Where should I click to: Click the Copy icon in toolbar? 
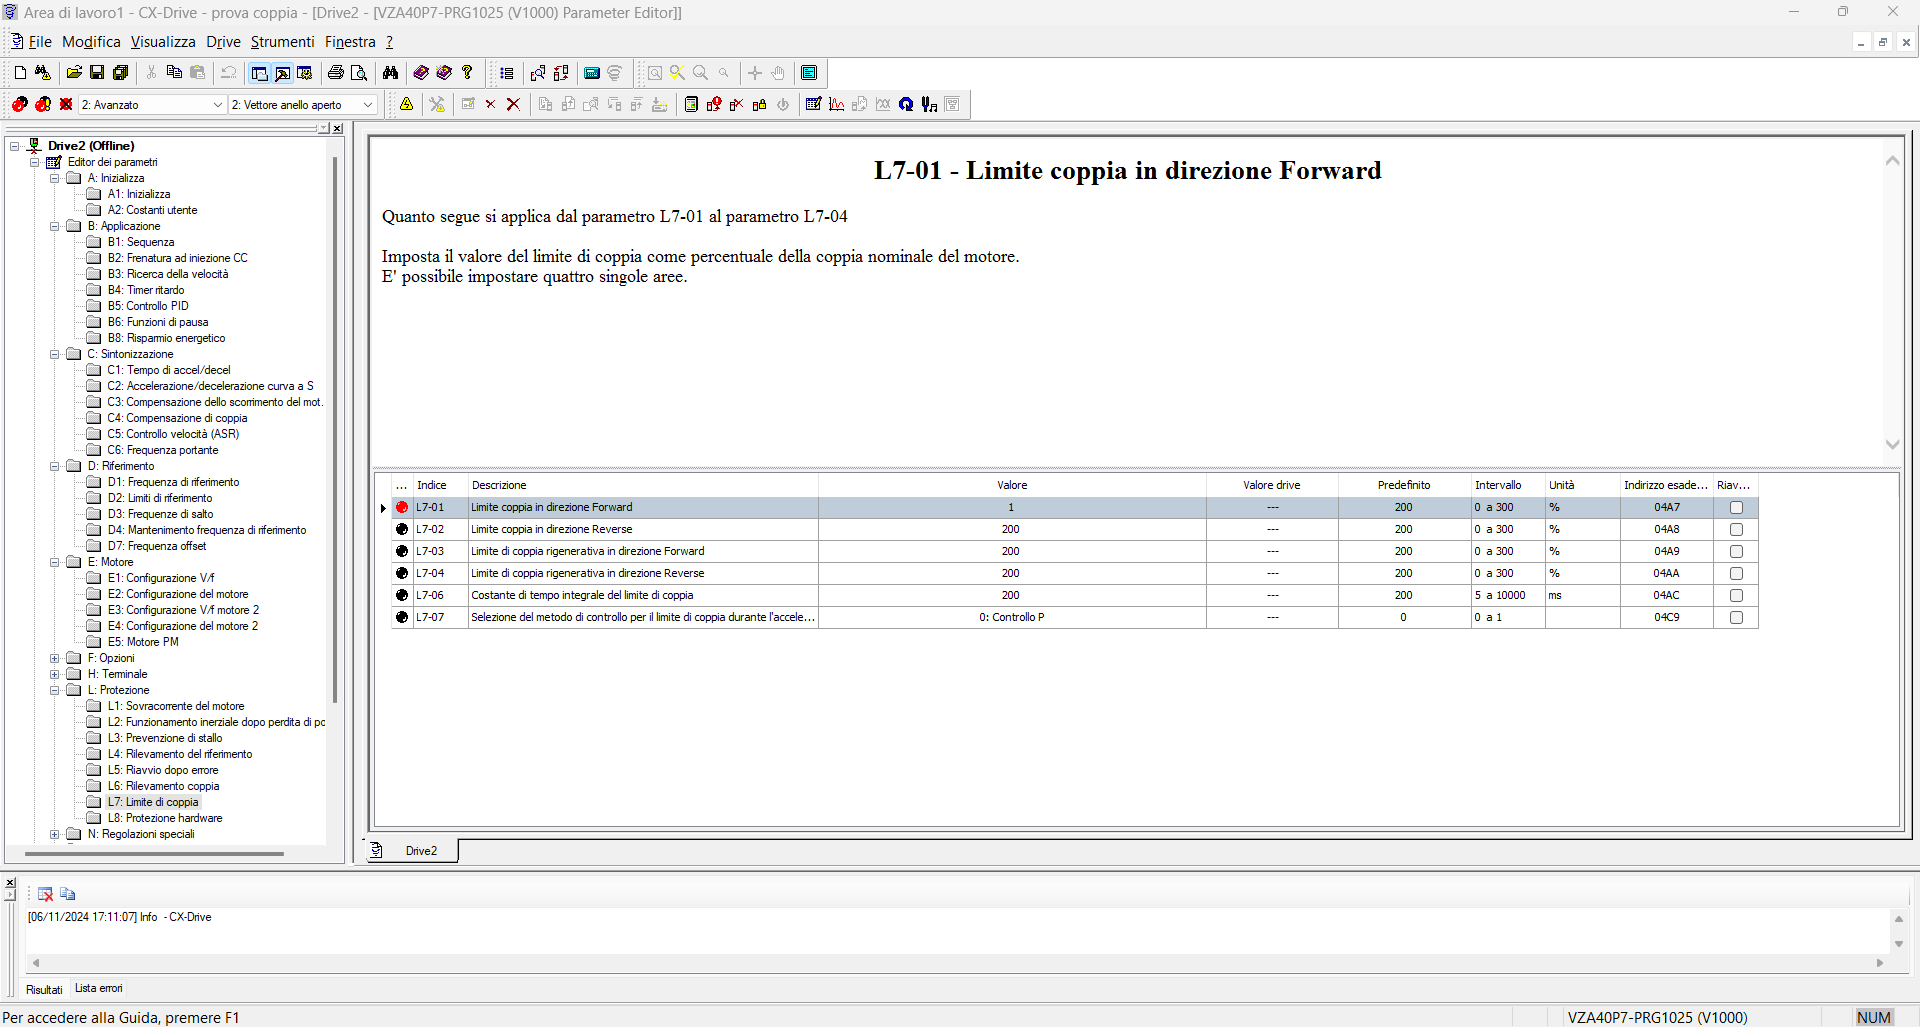174,73
